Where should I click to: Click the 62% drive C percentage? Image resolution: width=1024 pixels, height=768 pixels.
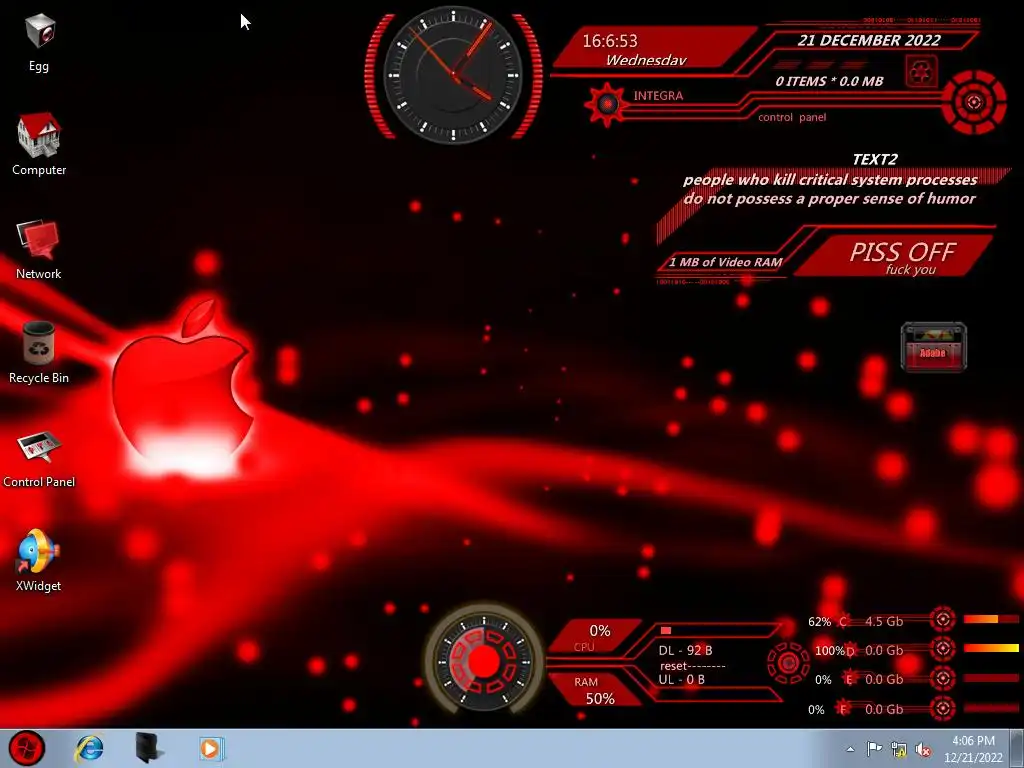tap(820, 622)
